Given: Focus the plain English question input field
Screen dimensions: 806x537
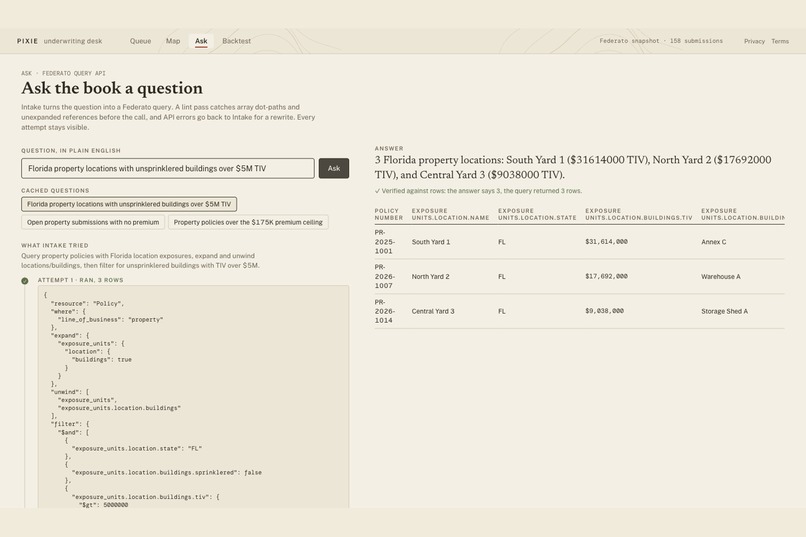Looking at the screenshot, I should pyautogui.click(x=168, y=168).
